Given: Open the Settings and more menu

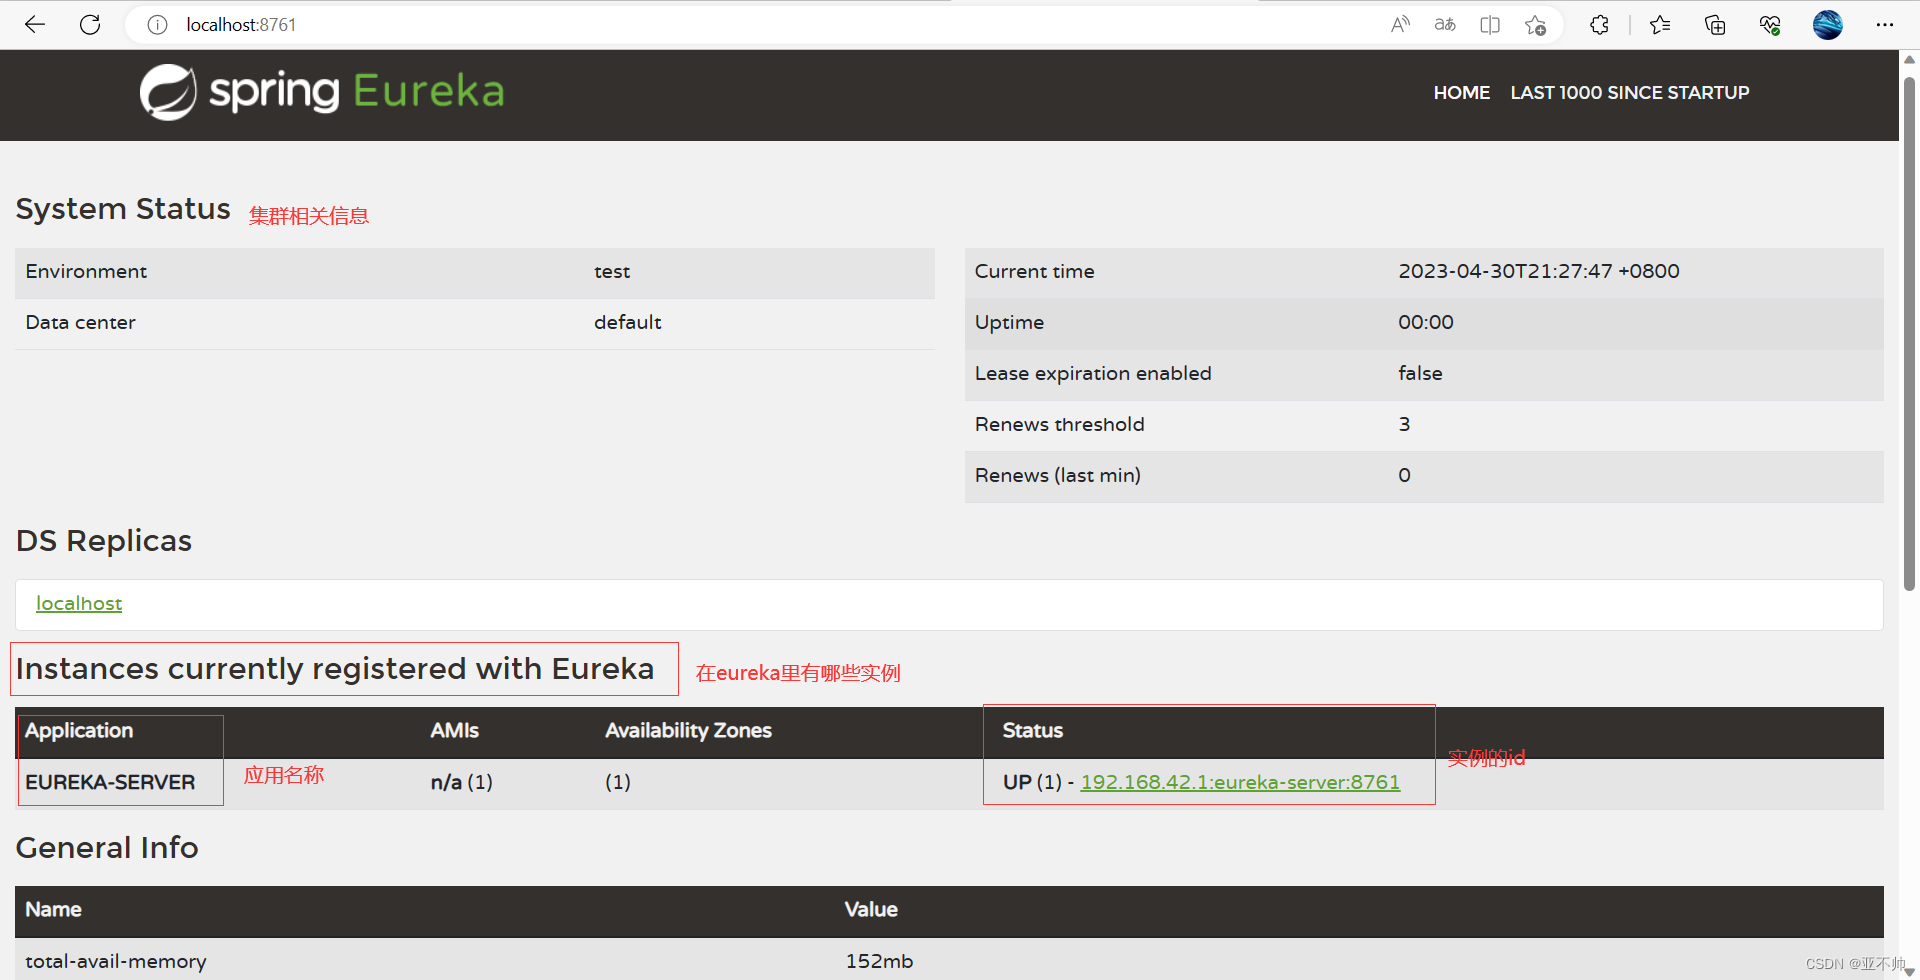Looking at the screenshot, I should click(x=1886, y=24).
